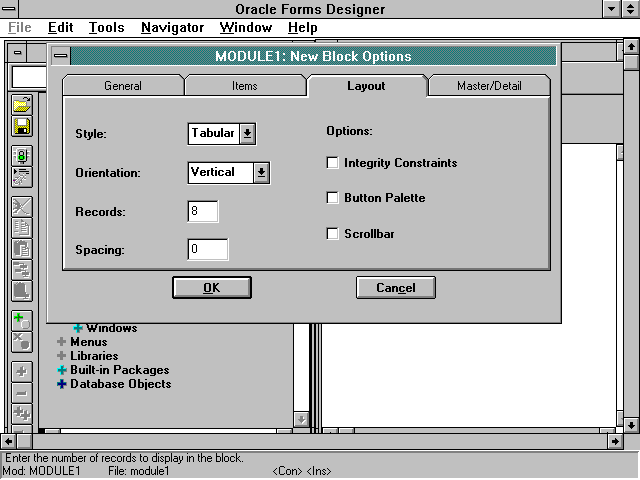Click the Save diskette icon
The image size is (640, 480).
(21, 126)
